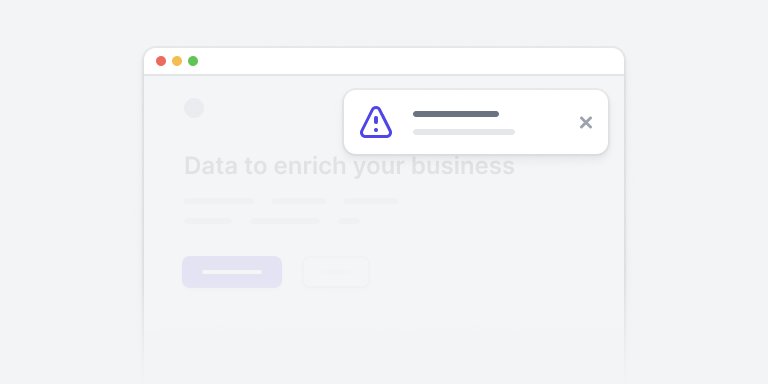Screen dimensions: 768x384
Task: Click the last placeholder line in top row
Action: 371,201
